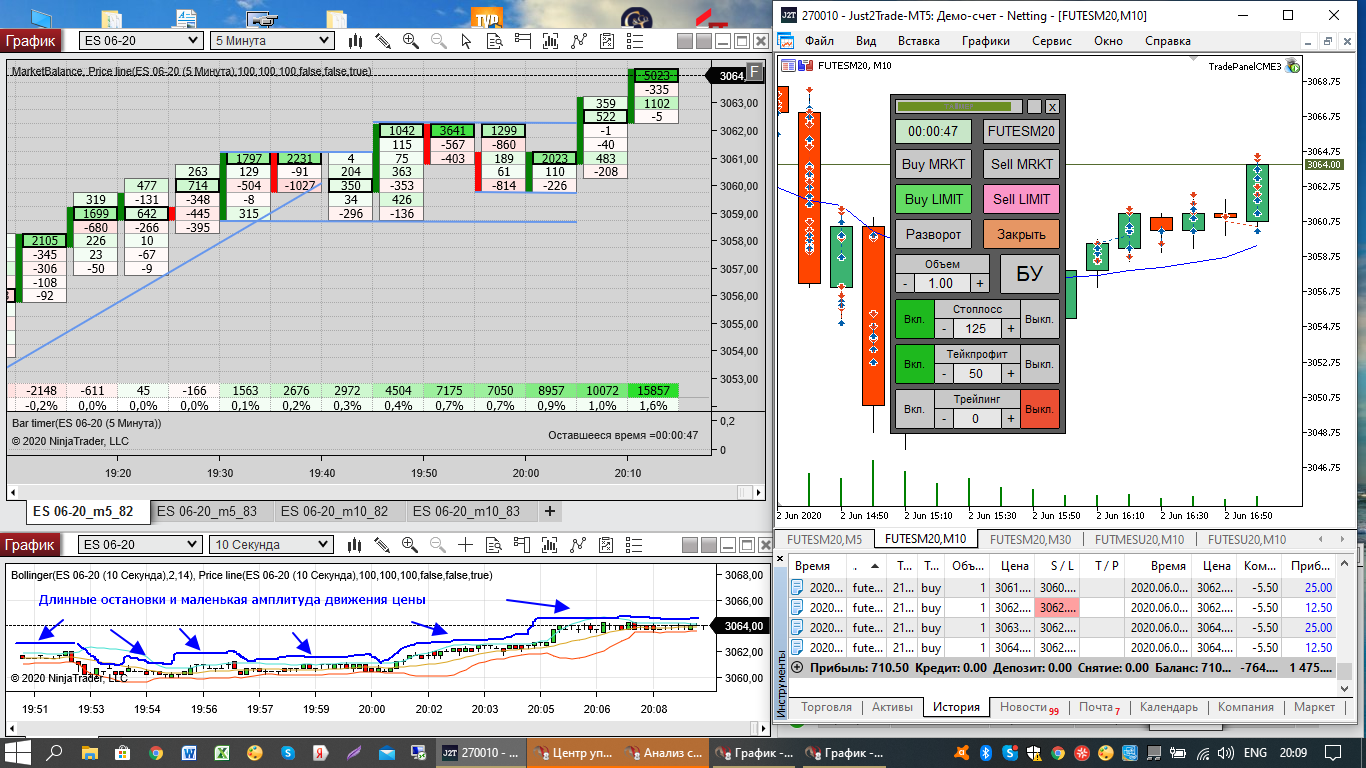
Task: Click the F marker on 5 Минута chart
Action: 755,72
